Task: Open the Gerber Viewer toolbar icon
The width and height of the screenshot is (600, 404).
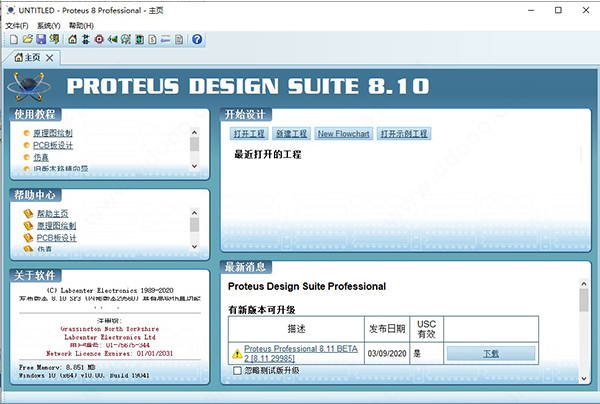Action: [x=126, y=39]
